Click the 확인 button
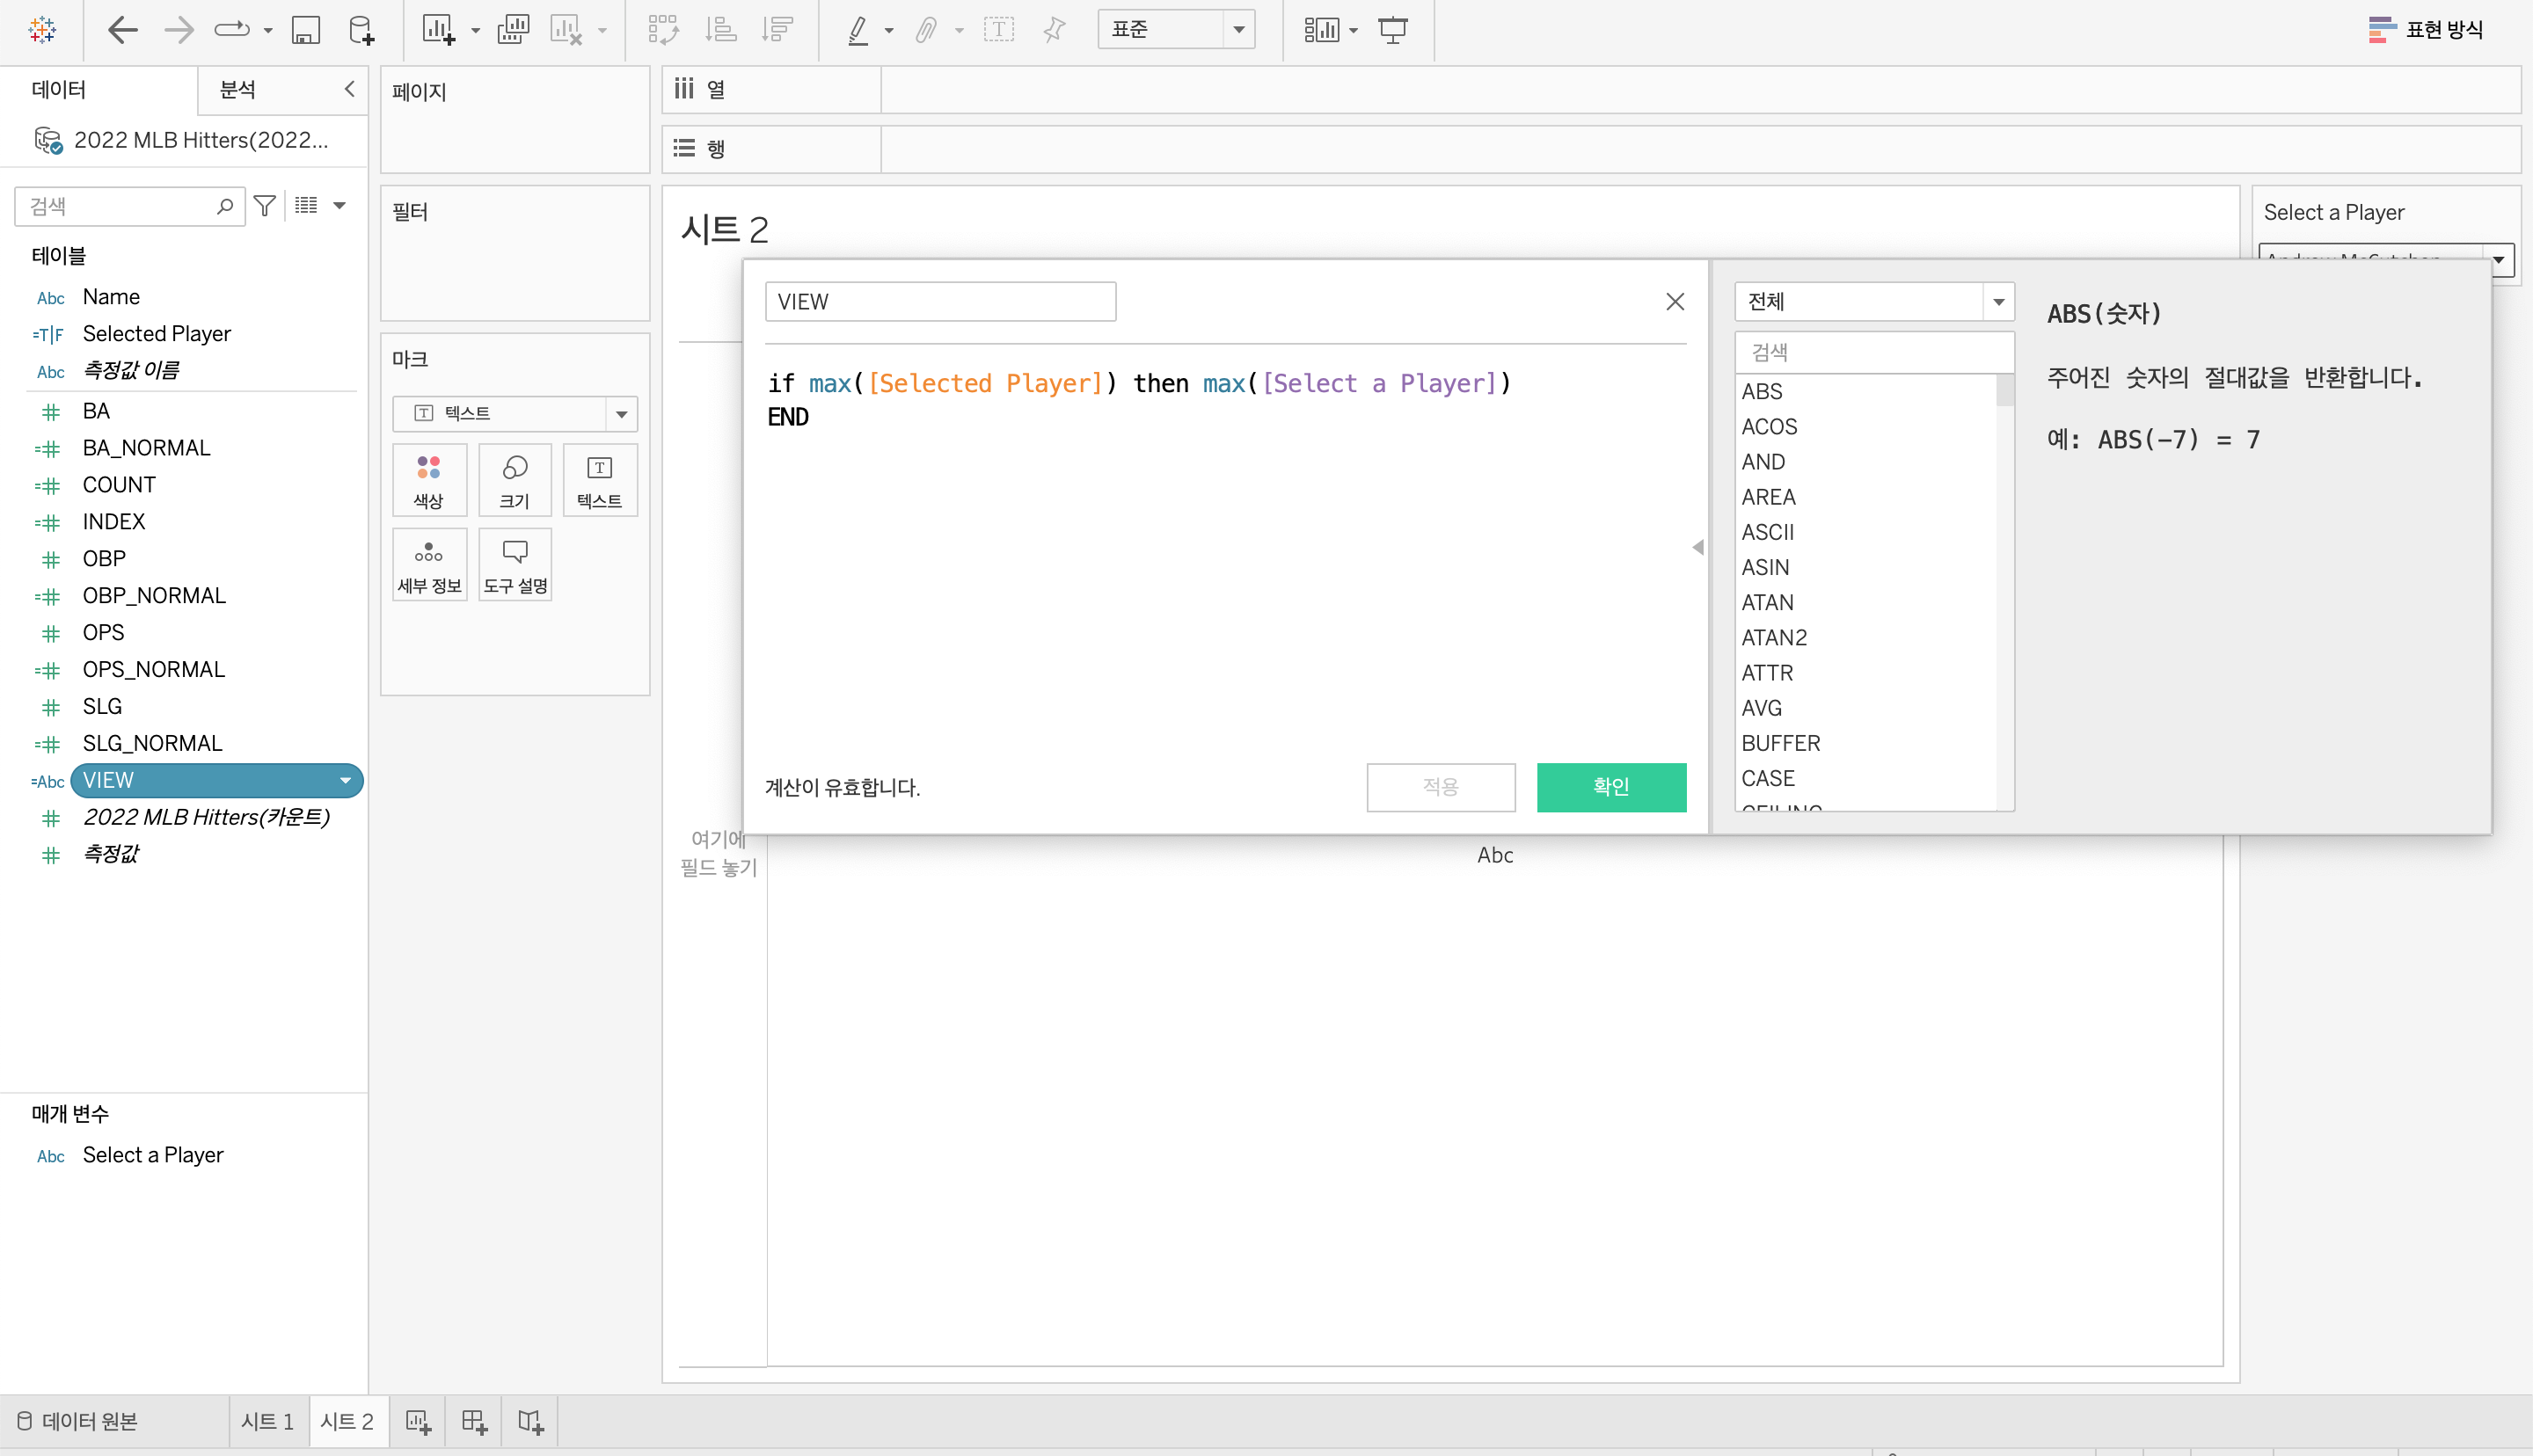Screen dimensions: 2533x1456 [x=1611, y=787]
